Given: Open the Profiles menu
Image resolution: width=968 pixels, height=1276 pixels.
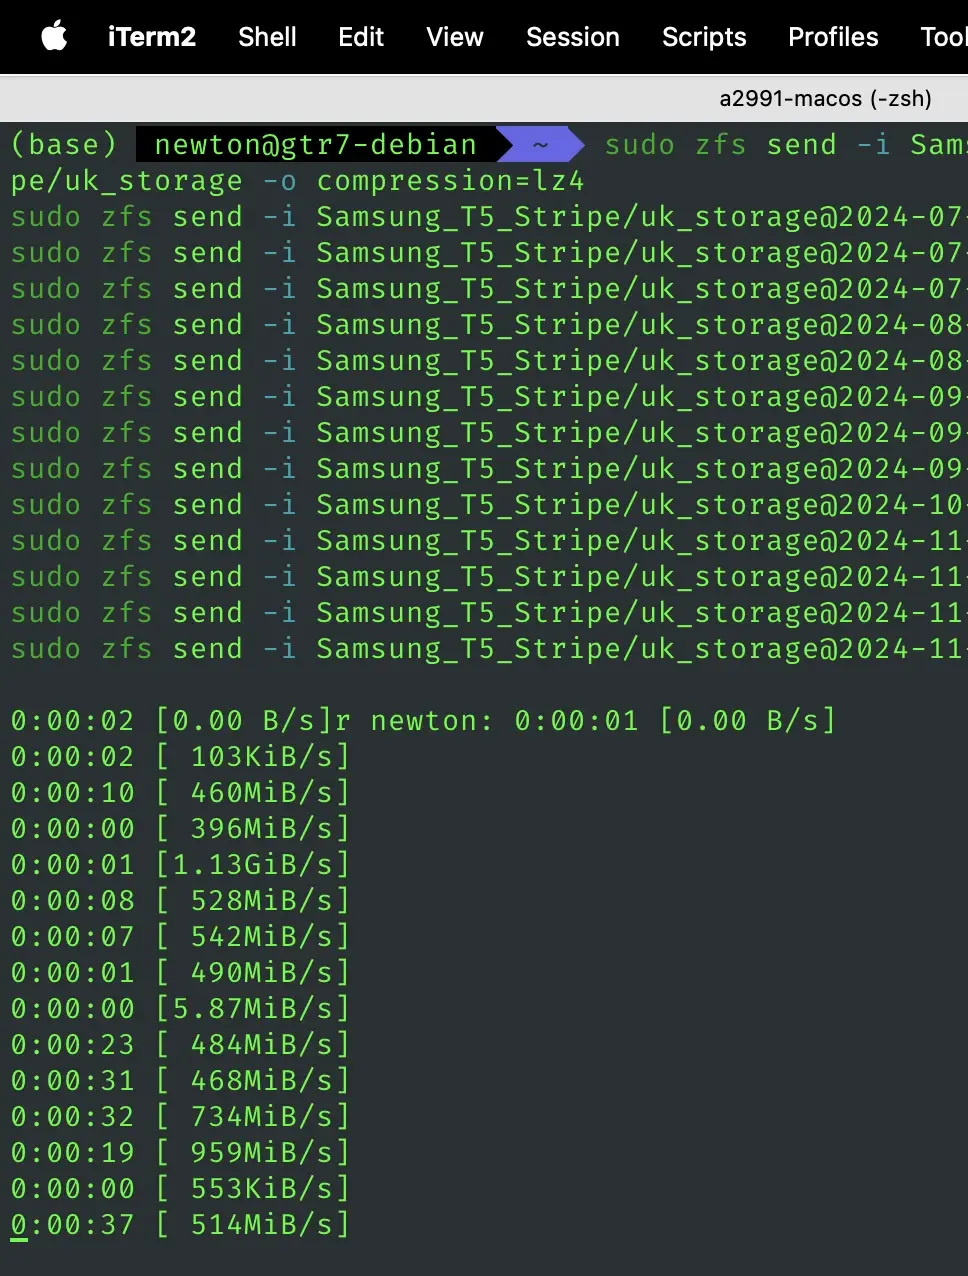Looking at the screenshot, I should click(x=832, y=37).
